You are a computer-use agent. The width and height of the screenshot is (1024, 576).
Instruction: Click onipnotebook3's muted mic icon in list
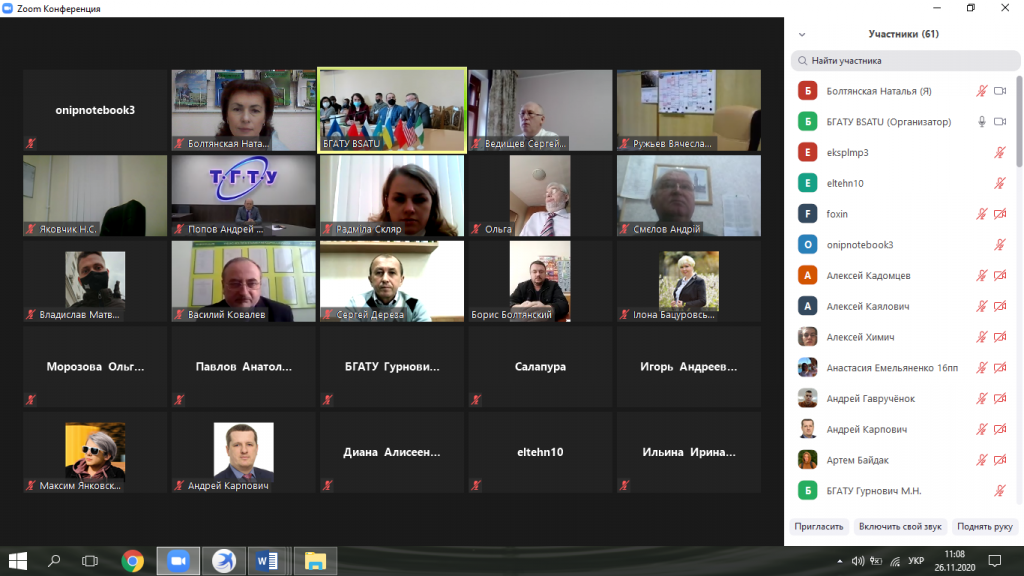click(x=1000, y=245)
